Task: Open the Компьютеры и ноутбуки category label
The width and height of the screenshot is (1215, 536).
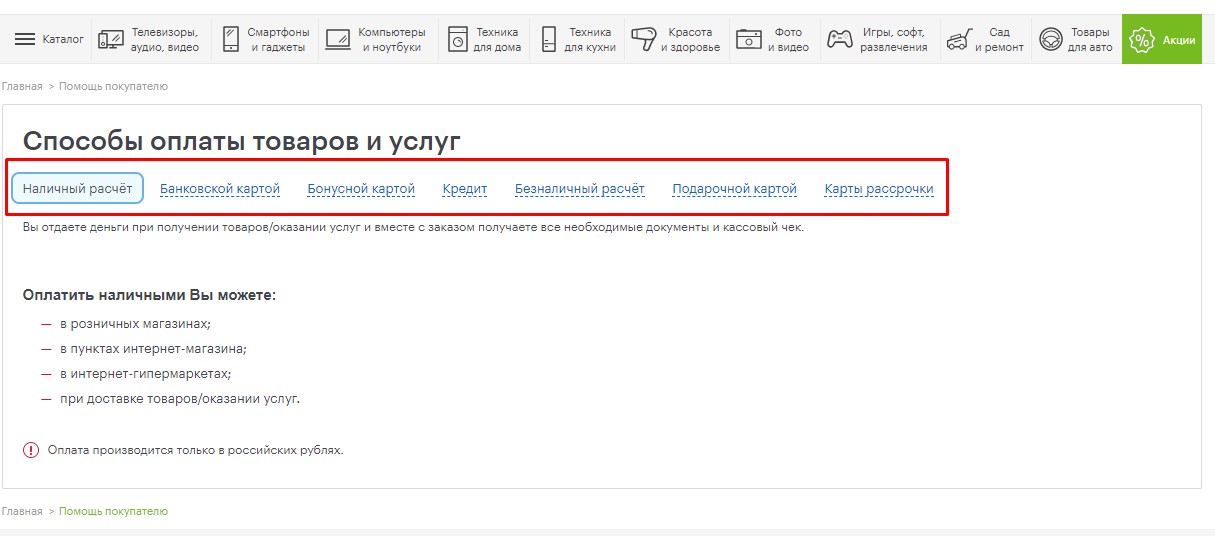Action: point(391,40)
